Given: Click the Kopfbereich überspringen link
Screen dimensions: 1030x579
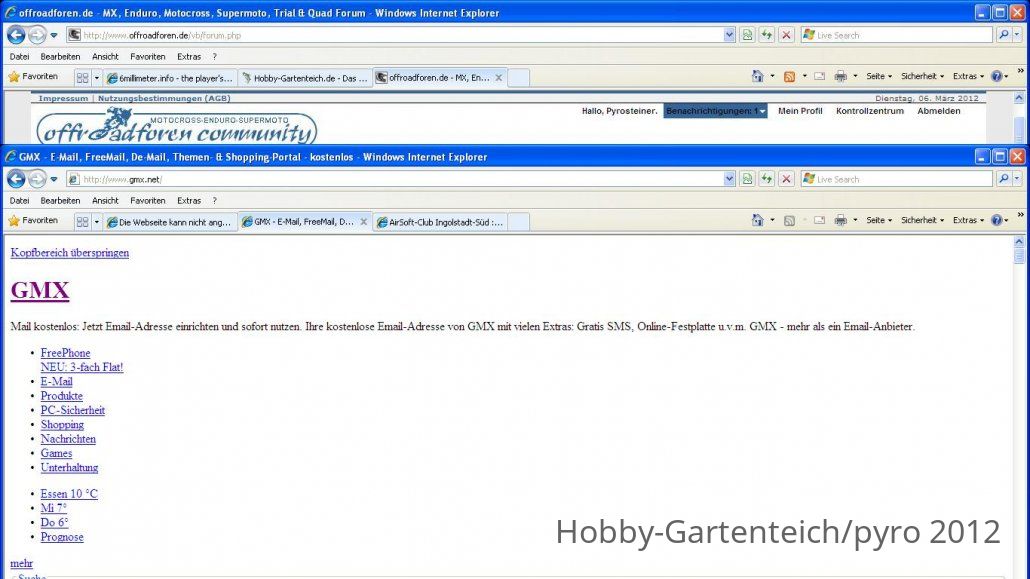Looking at the screenshot, I should 70,253.
